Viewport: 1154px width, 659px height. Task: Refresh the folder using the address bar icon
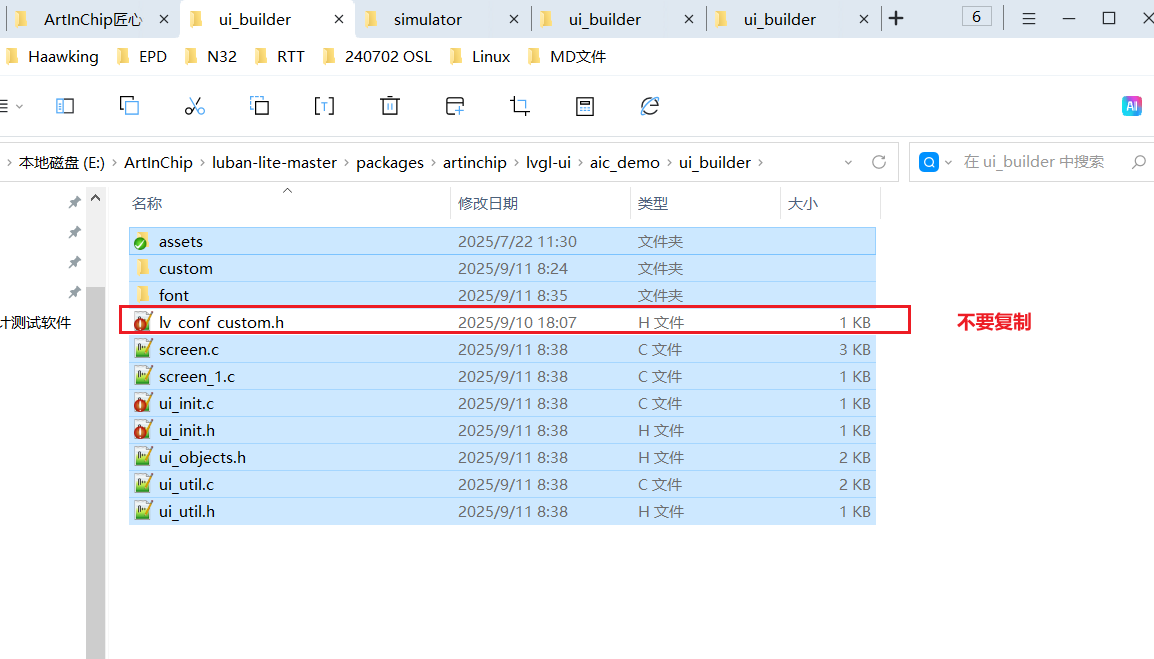point(879,162)
